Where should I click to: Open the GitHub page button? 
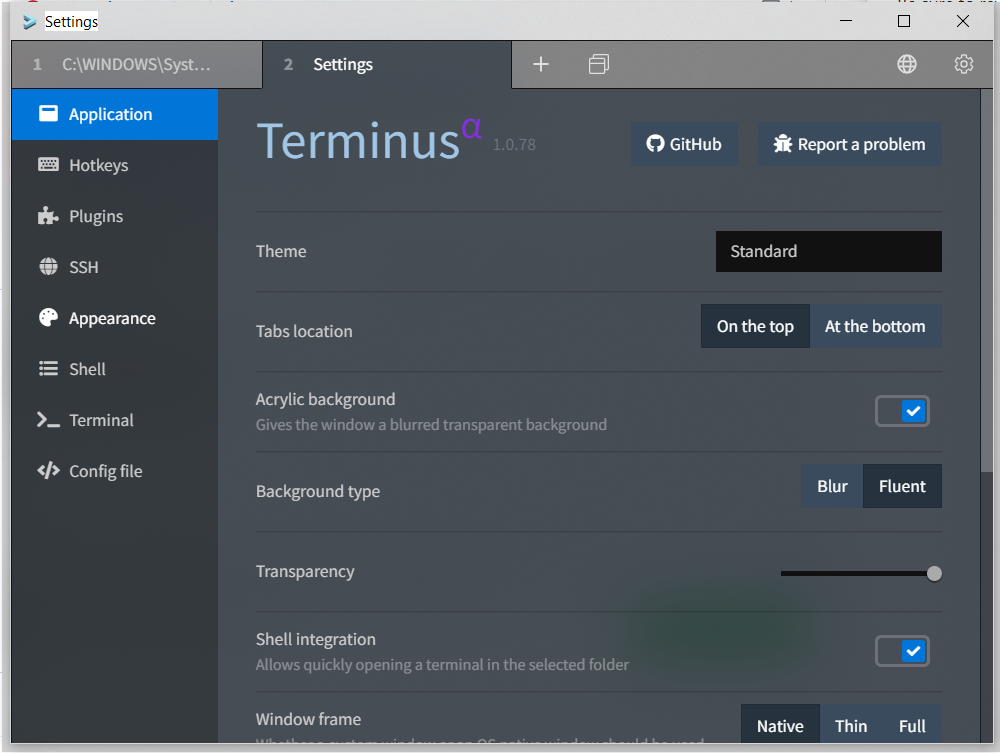pos(684,144)
